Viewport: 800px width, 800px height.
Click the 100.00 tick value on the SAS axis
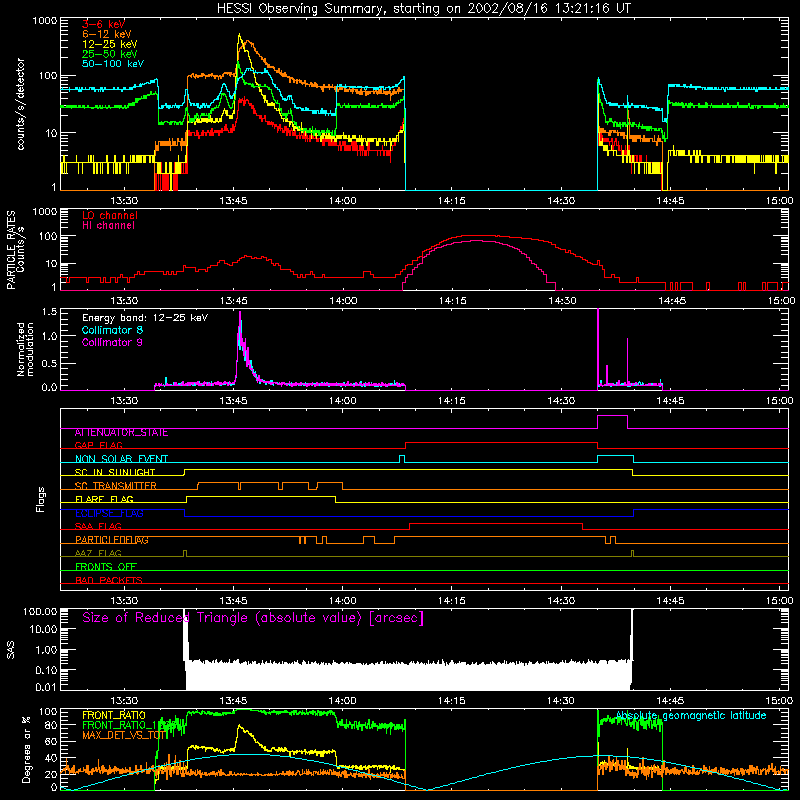(40, 612)
